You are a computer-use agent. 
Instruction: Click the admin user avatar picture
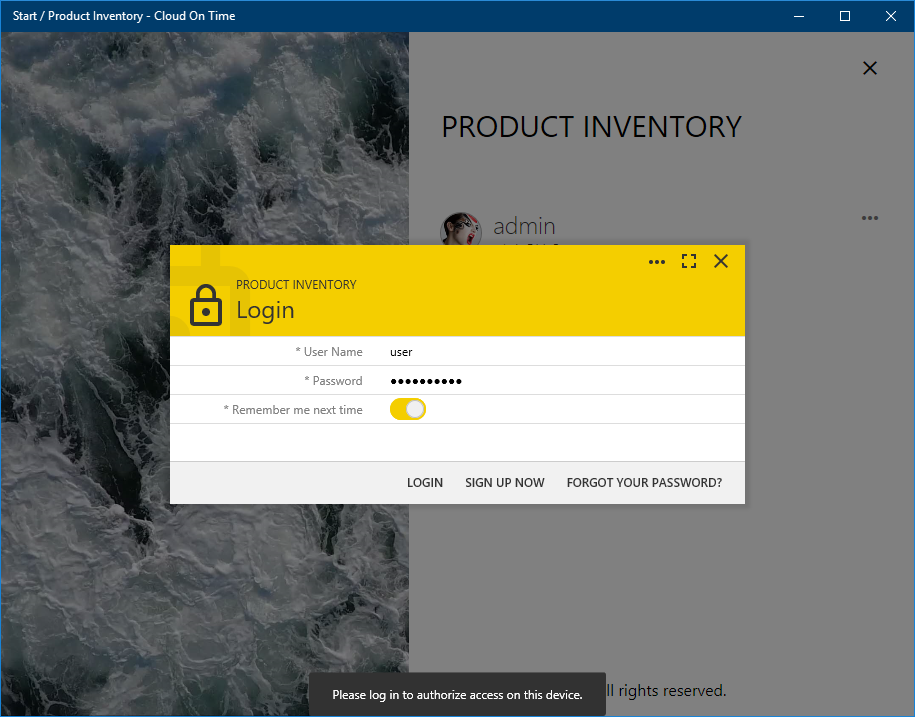coord(460,228)
